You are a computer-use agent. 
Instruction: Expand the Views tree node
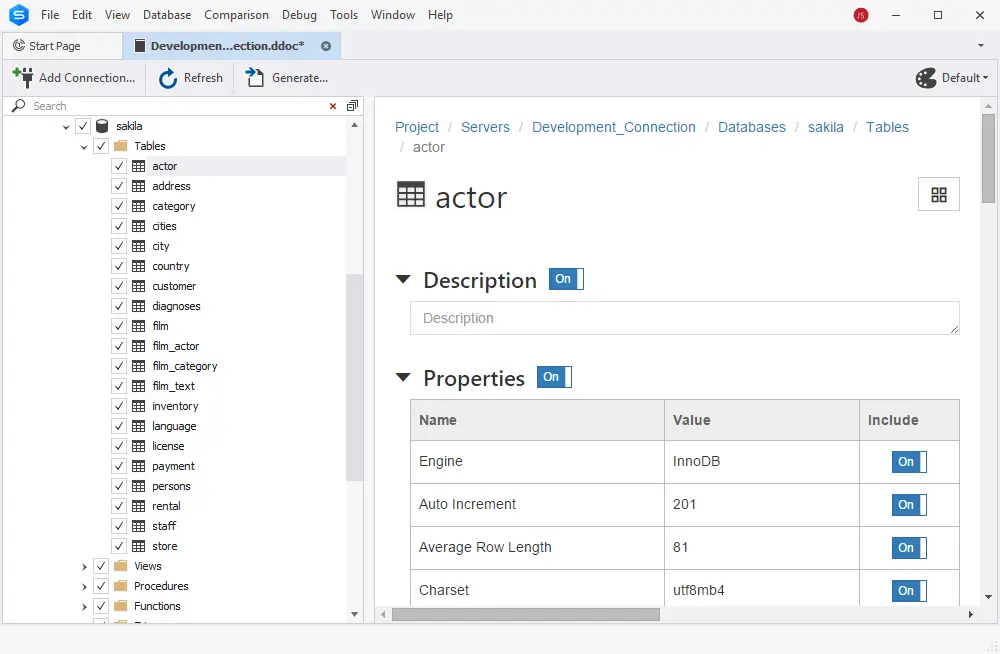[x=84, y=566]
